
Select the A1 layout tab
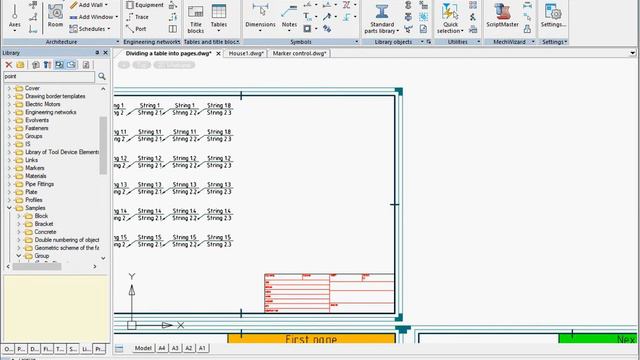pyautogui.click(x=202, y=348)
